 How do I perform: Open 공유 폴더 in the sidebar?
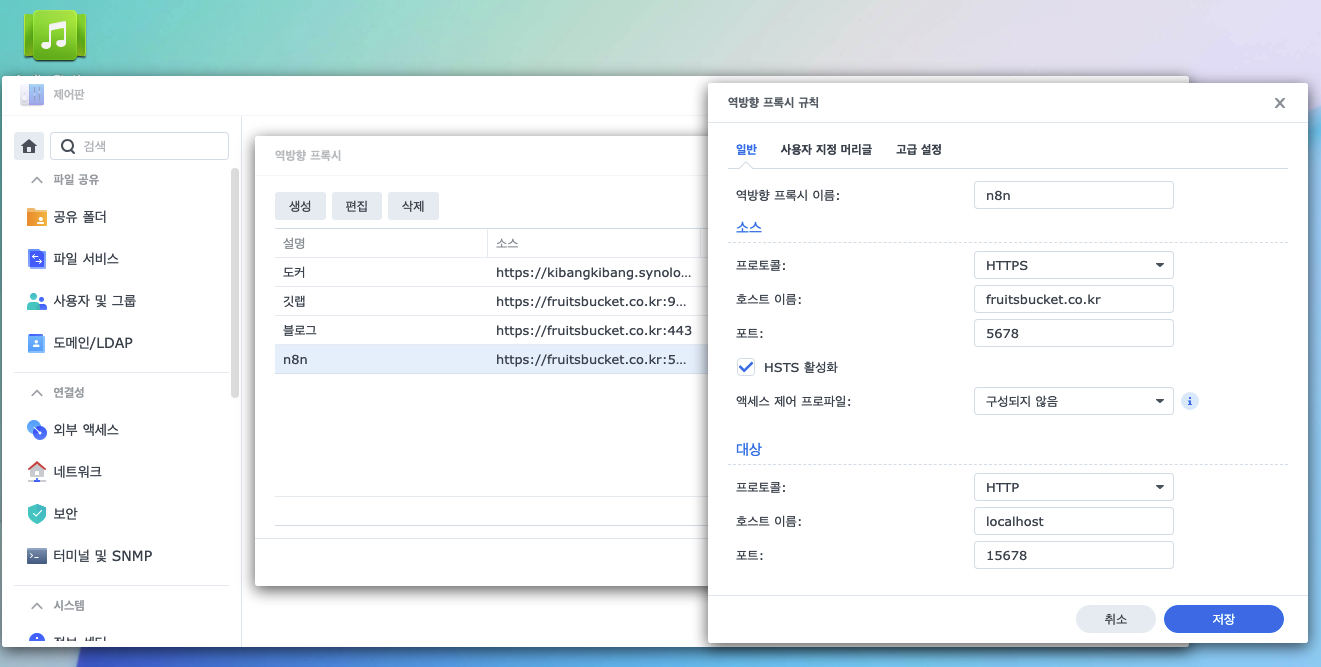(79, 217)
